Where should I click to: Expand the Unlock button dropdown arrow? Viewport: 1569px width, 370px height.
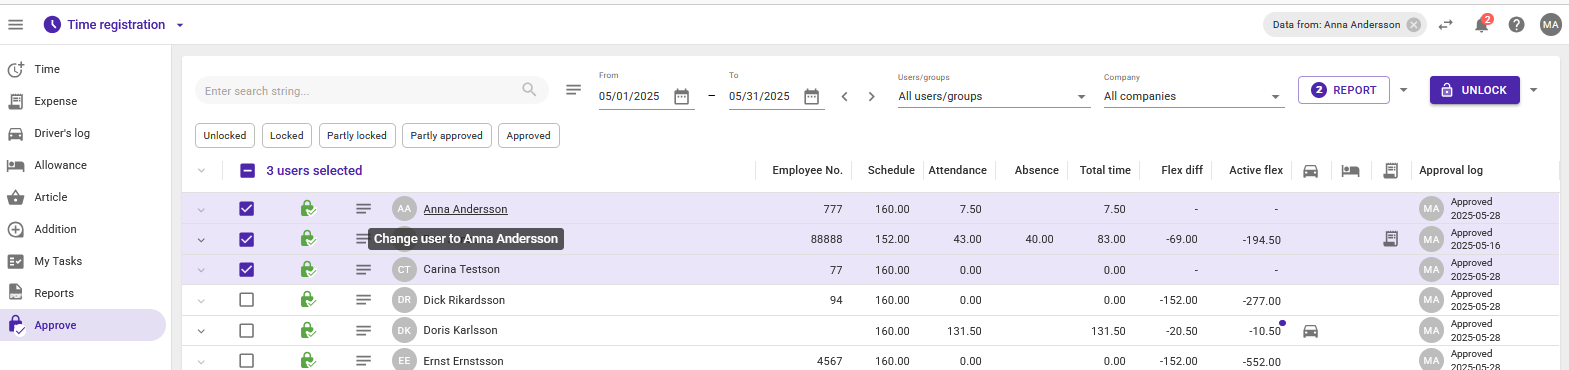1533,90
